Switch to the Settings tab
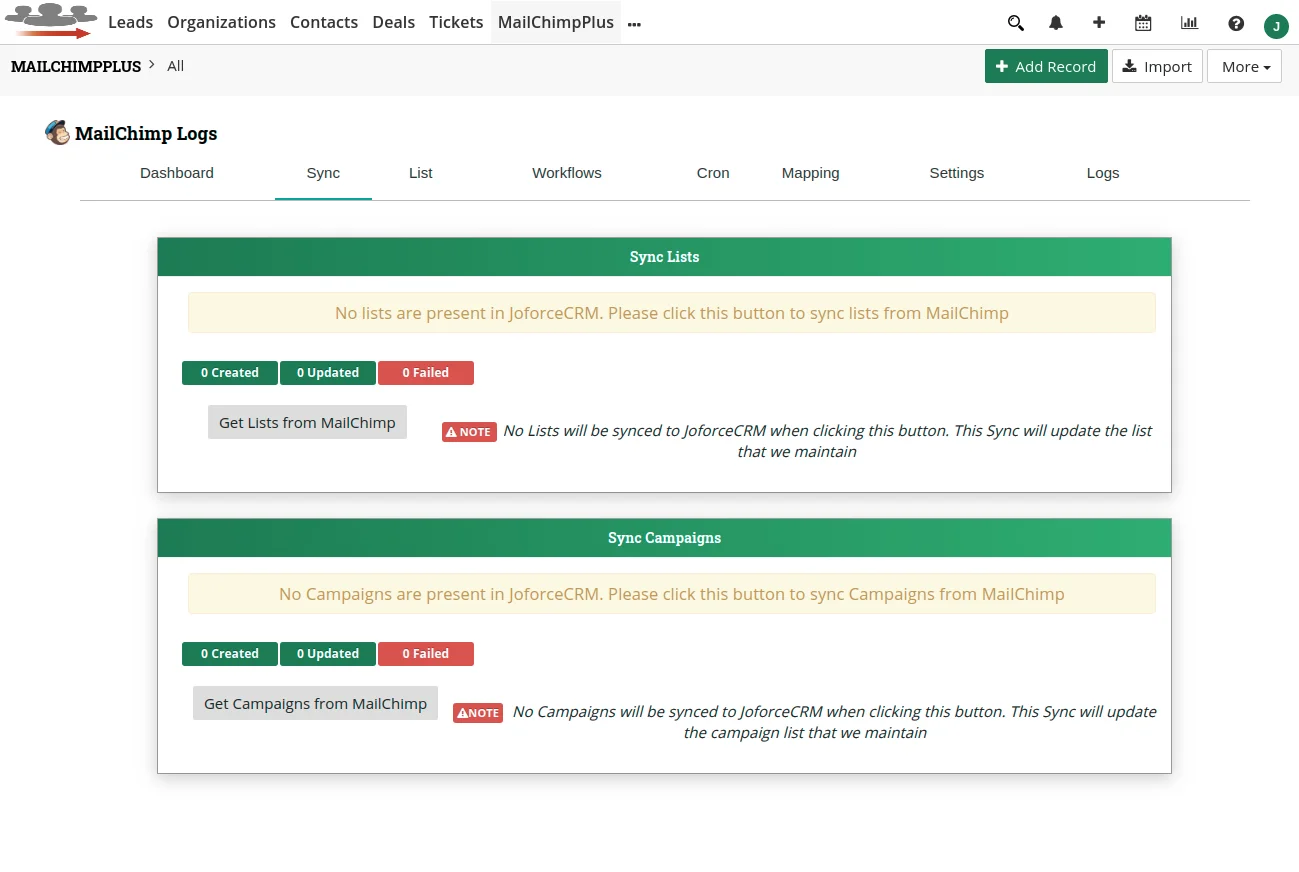 click(x=956, y=172)
